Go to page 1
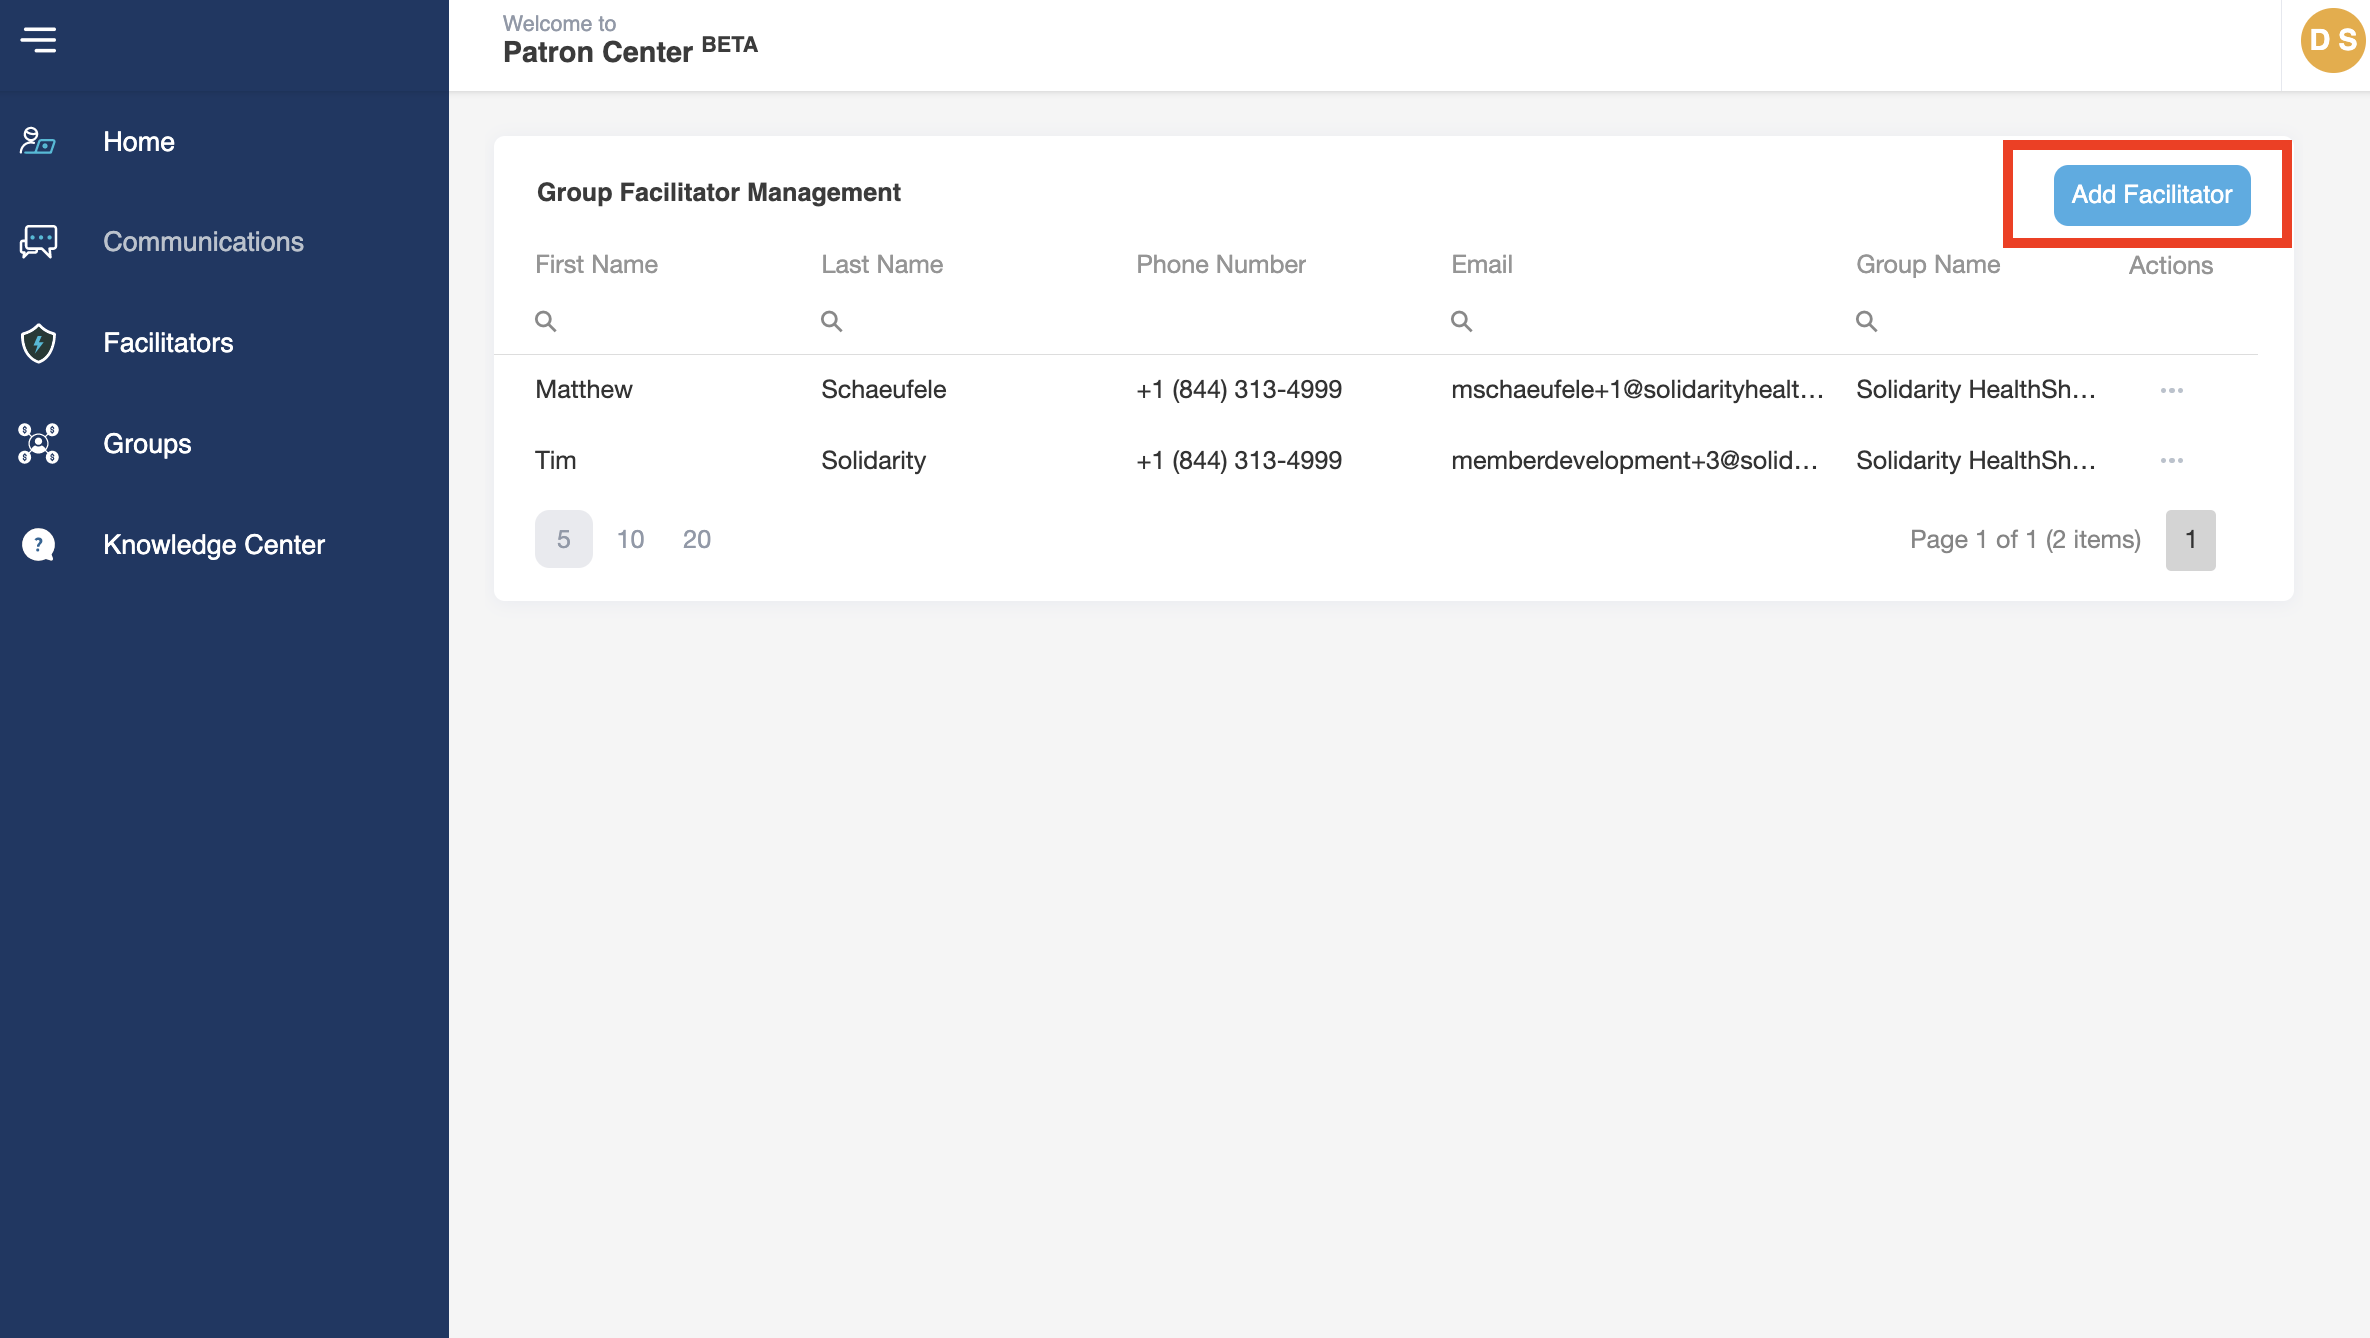 tap(2190, 540)
